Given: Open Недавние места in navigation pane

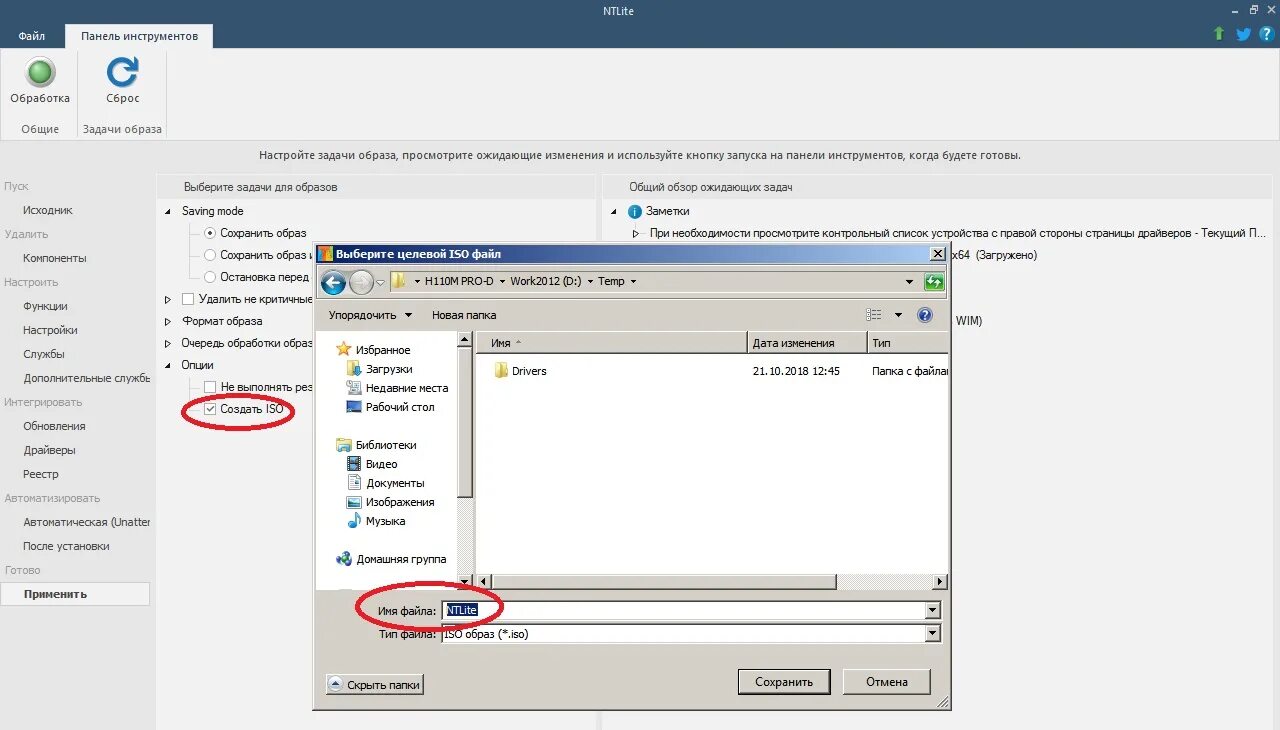Looking at the screenshot, I should pyautogui.click(x=406, y=388).
